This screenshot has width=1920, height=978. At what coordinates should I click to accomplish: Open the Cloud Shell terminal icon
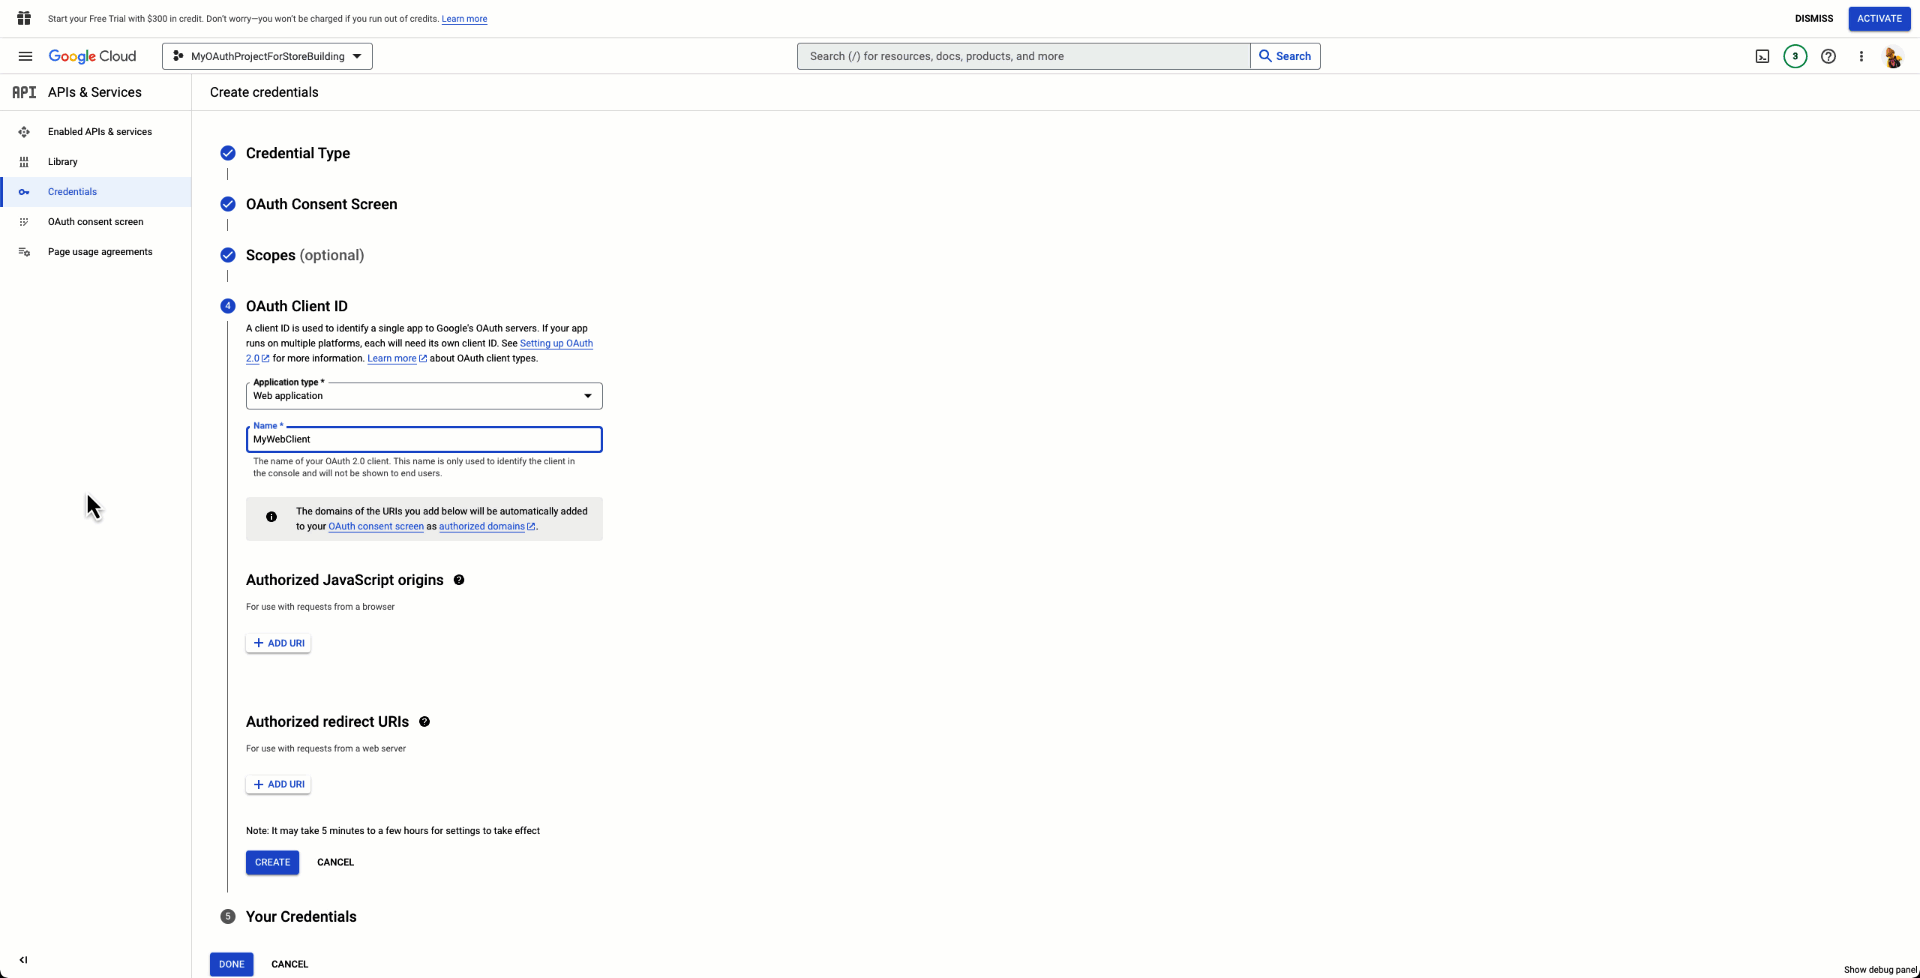(1762, 56)
